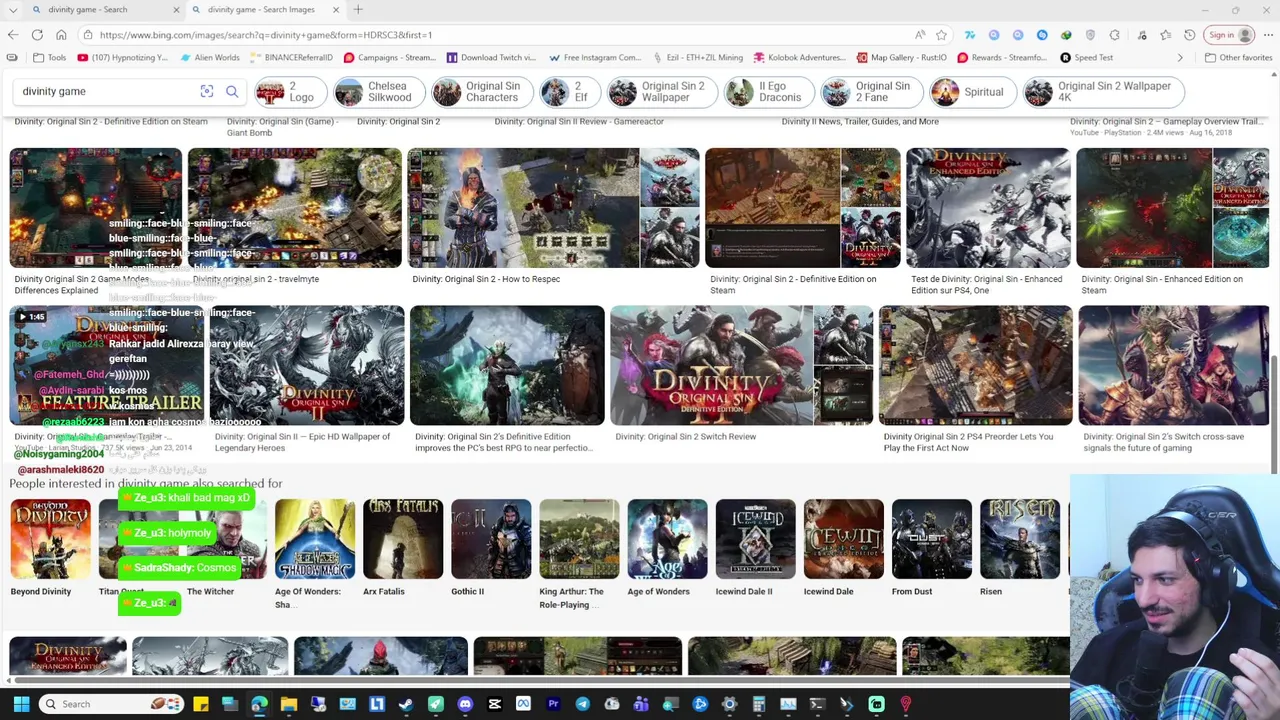Open the 'Alien Worlds' bookmark
The height and width of the screenshot is (720, 1280).
click(210, 58)
